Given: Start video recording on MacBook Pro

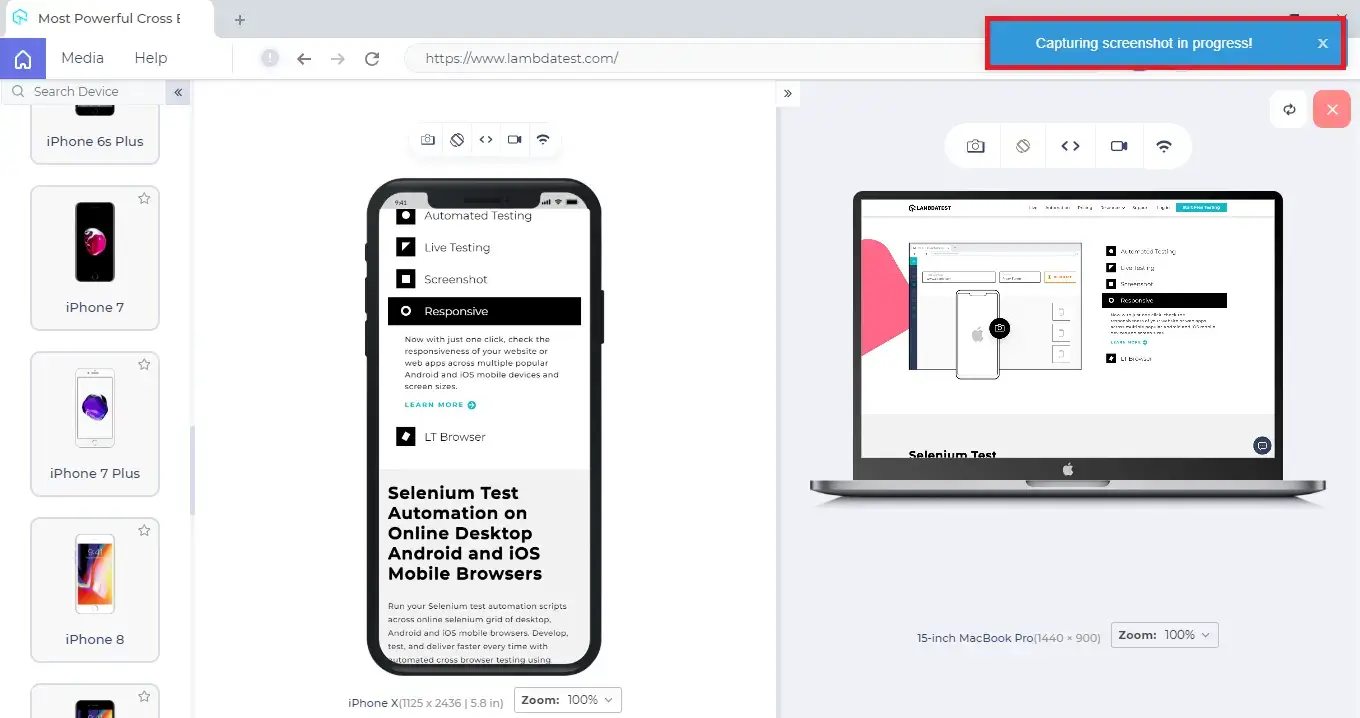Looking at the screenshot, I should tap(1119, 146).
